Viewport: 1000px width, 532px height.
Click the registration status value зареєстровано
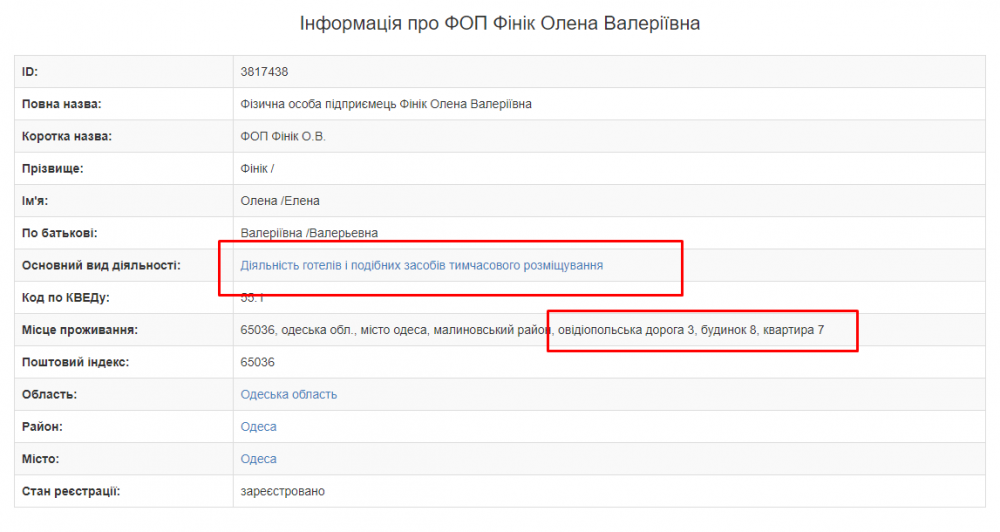(282, 491)
